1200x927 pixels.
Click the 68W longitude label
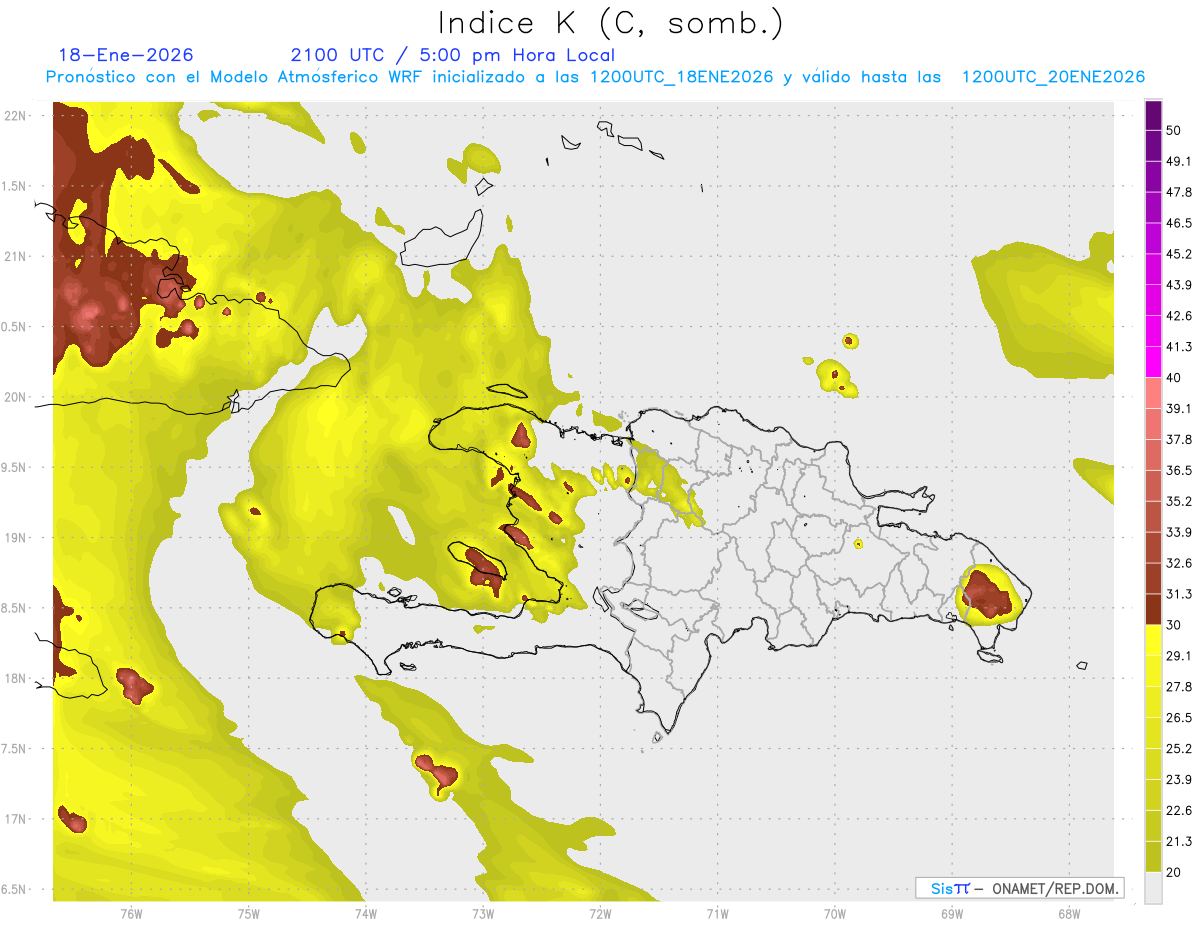point(1069,914)
